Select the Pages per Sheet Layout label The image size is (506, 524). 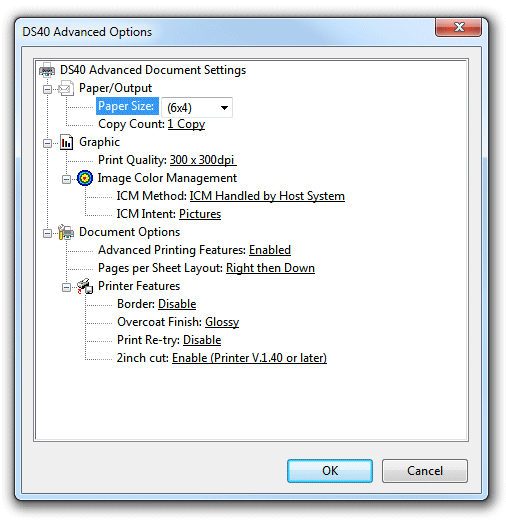(x=160, y=268)
